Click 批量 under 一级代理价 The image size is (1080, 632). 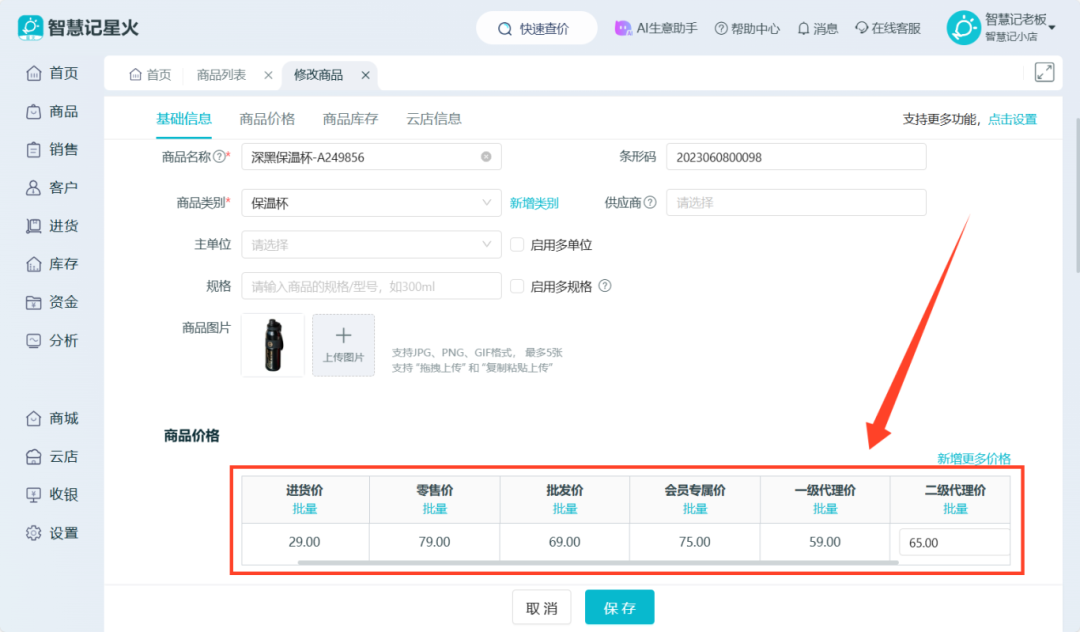point(825,509)
